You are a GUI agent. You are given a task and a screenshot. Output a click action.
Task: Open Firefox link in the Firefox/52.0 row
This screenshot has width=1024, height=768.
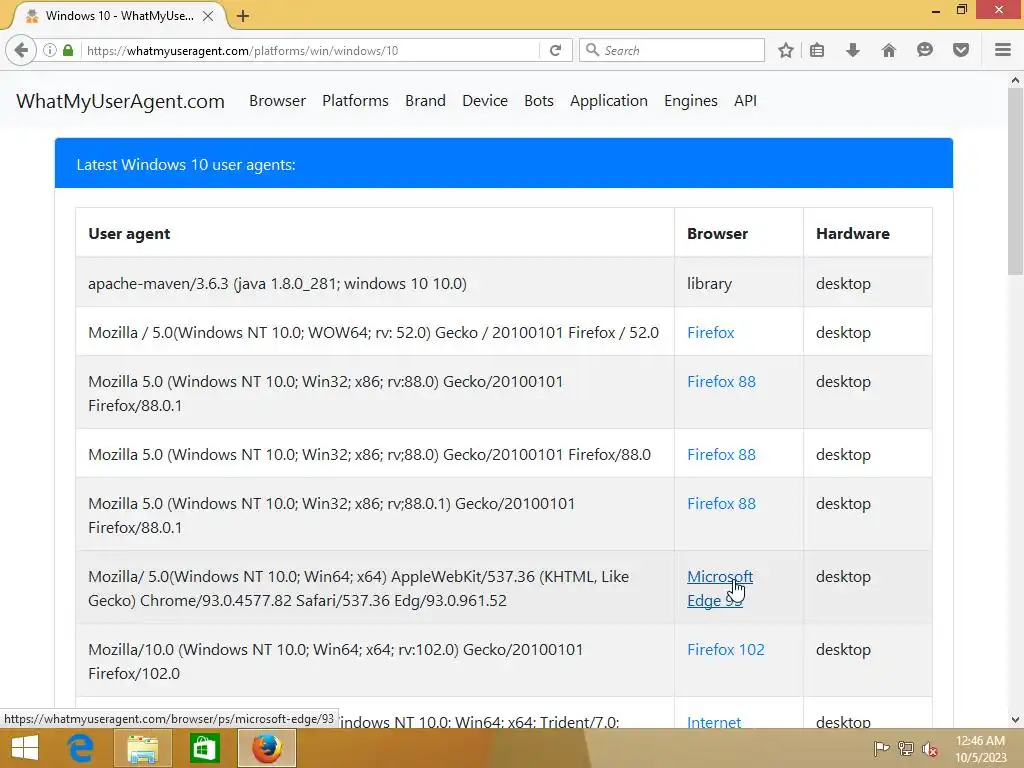click(711, 332)
